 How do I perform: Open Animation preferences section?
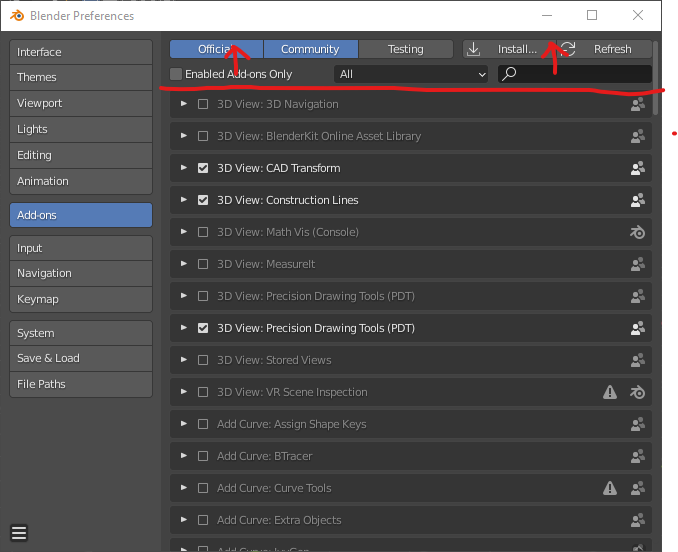click(81, 181)
